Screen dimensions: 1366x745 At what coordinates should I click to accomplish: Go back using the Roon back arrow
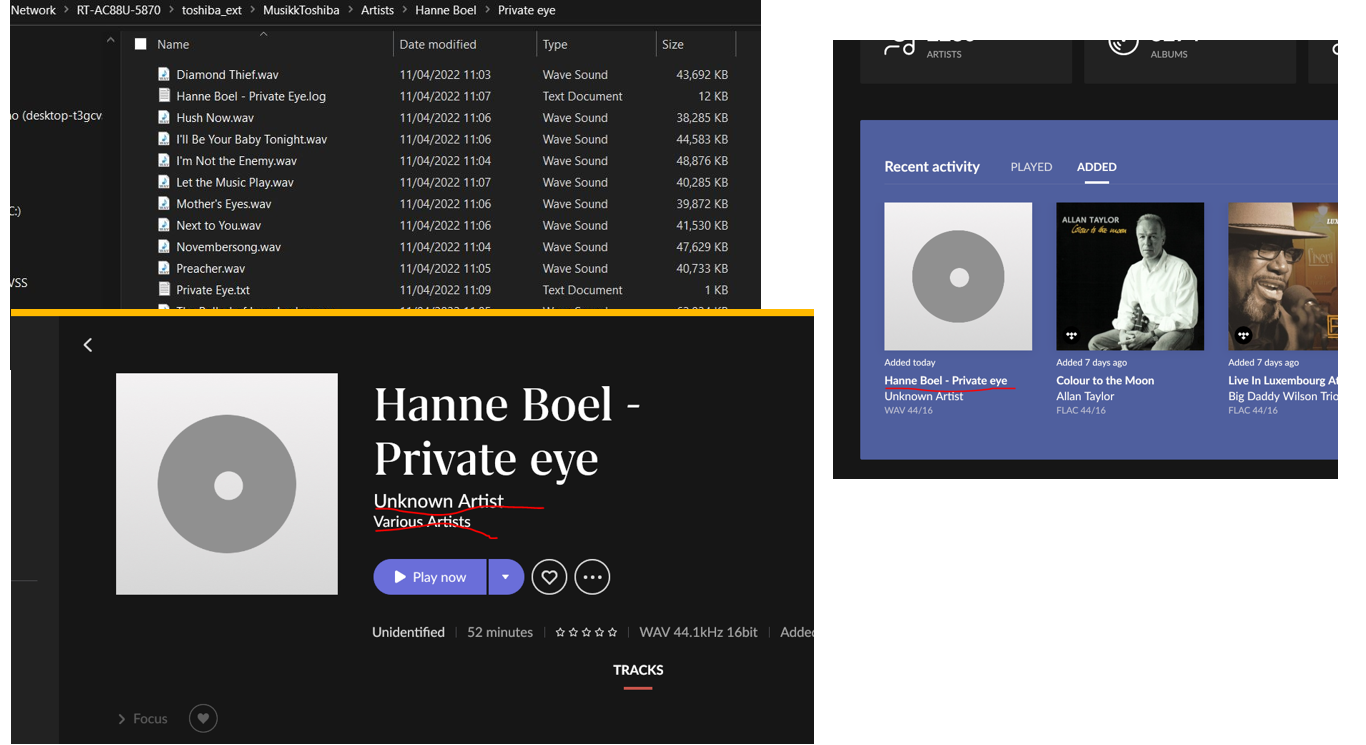(x=88, y=345)
